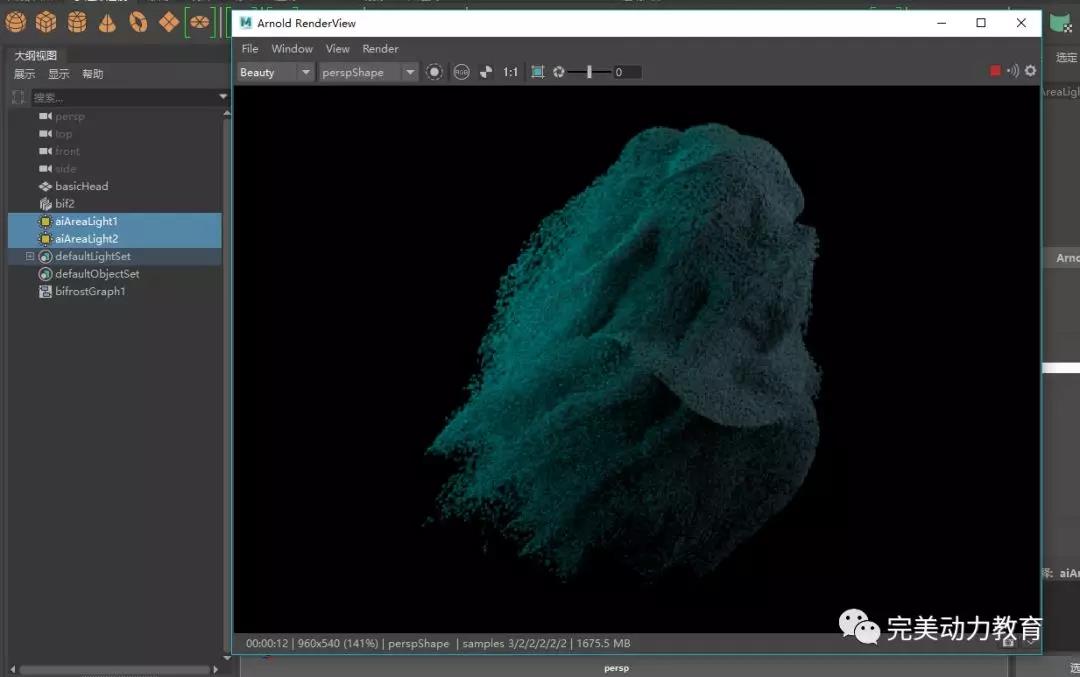This screenshot has width=1080, height=677.
Task: Select the polygon cone shelf icon
Action: coord(107,21)
